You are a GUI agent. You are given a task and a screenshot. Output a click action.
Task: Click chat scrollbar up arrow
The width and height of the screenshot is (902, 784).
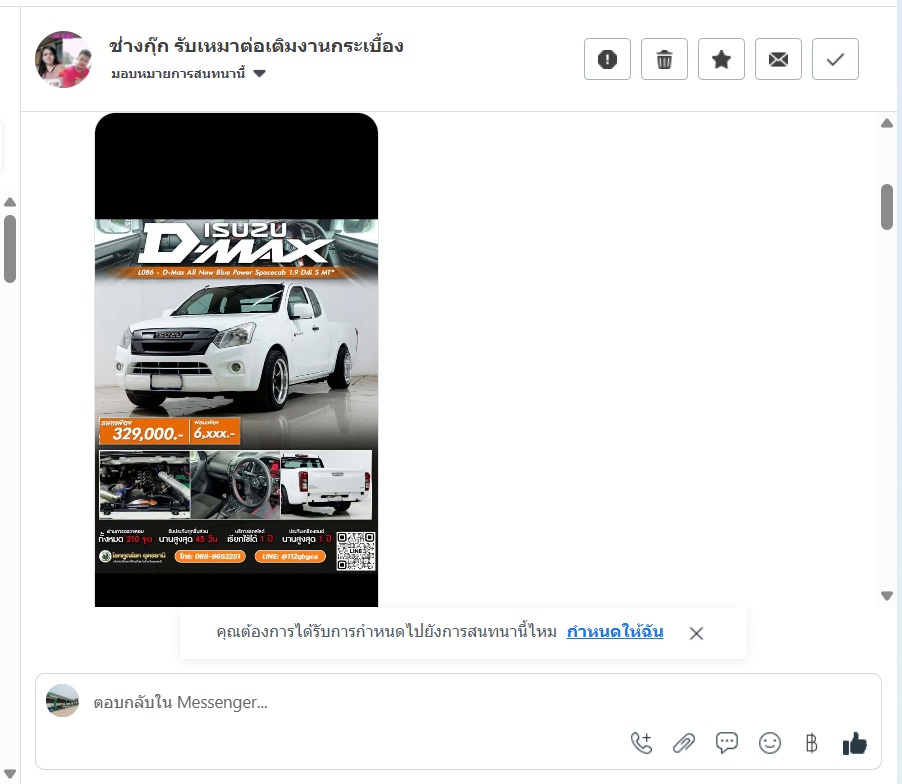tap(887, 123)
